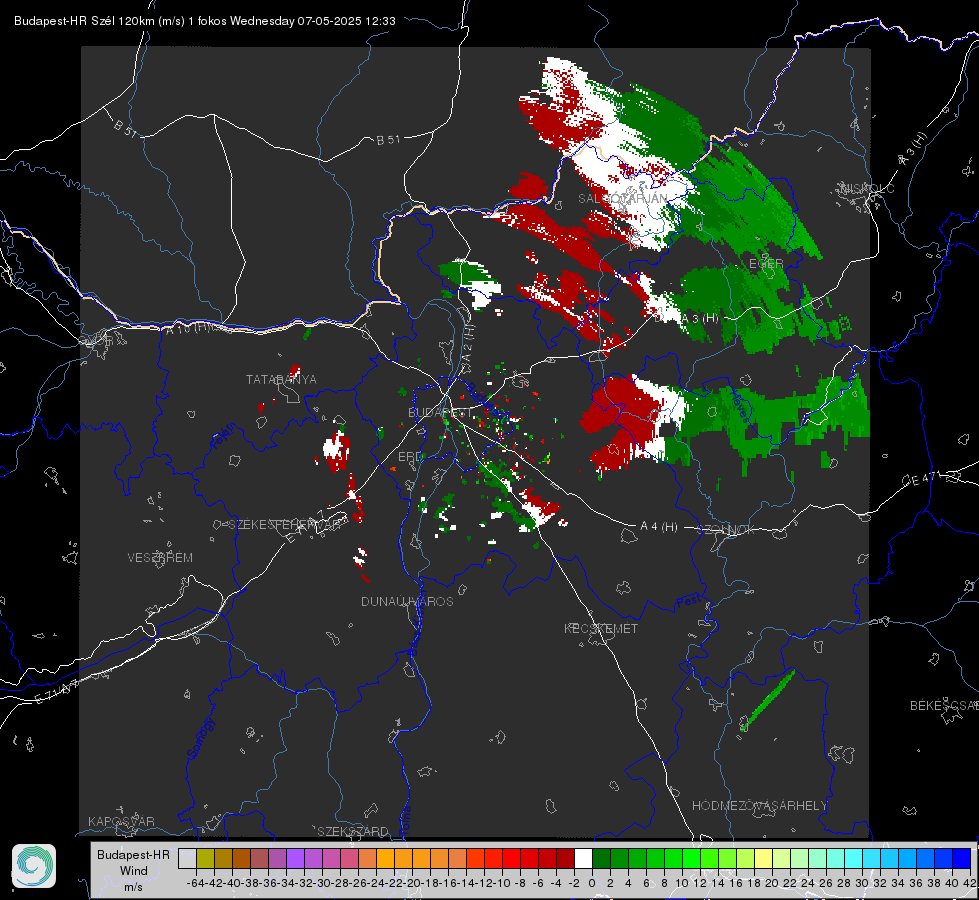
Task: Select the bright purple swatch between -34 and -32
Action: (x=295, y=858)
